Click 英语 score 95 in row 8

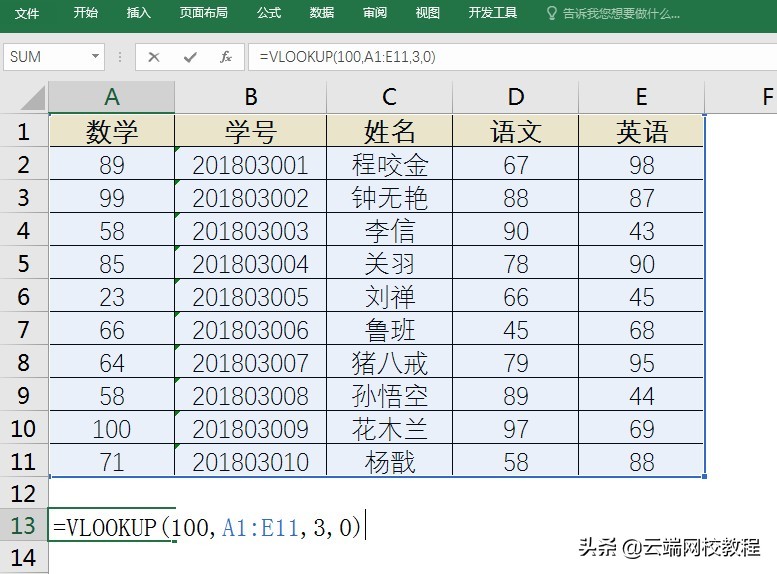641,362
